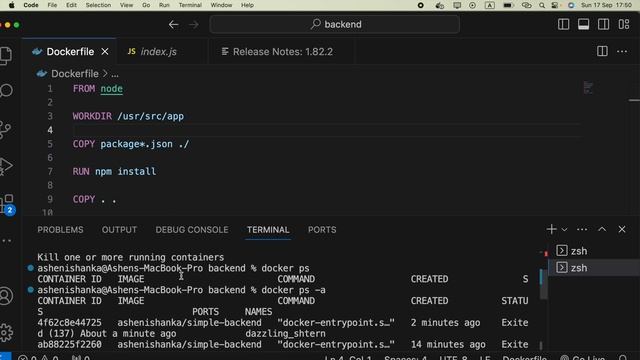Click the RUN npm install line

(114, 171)
